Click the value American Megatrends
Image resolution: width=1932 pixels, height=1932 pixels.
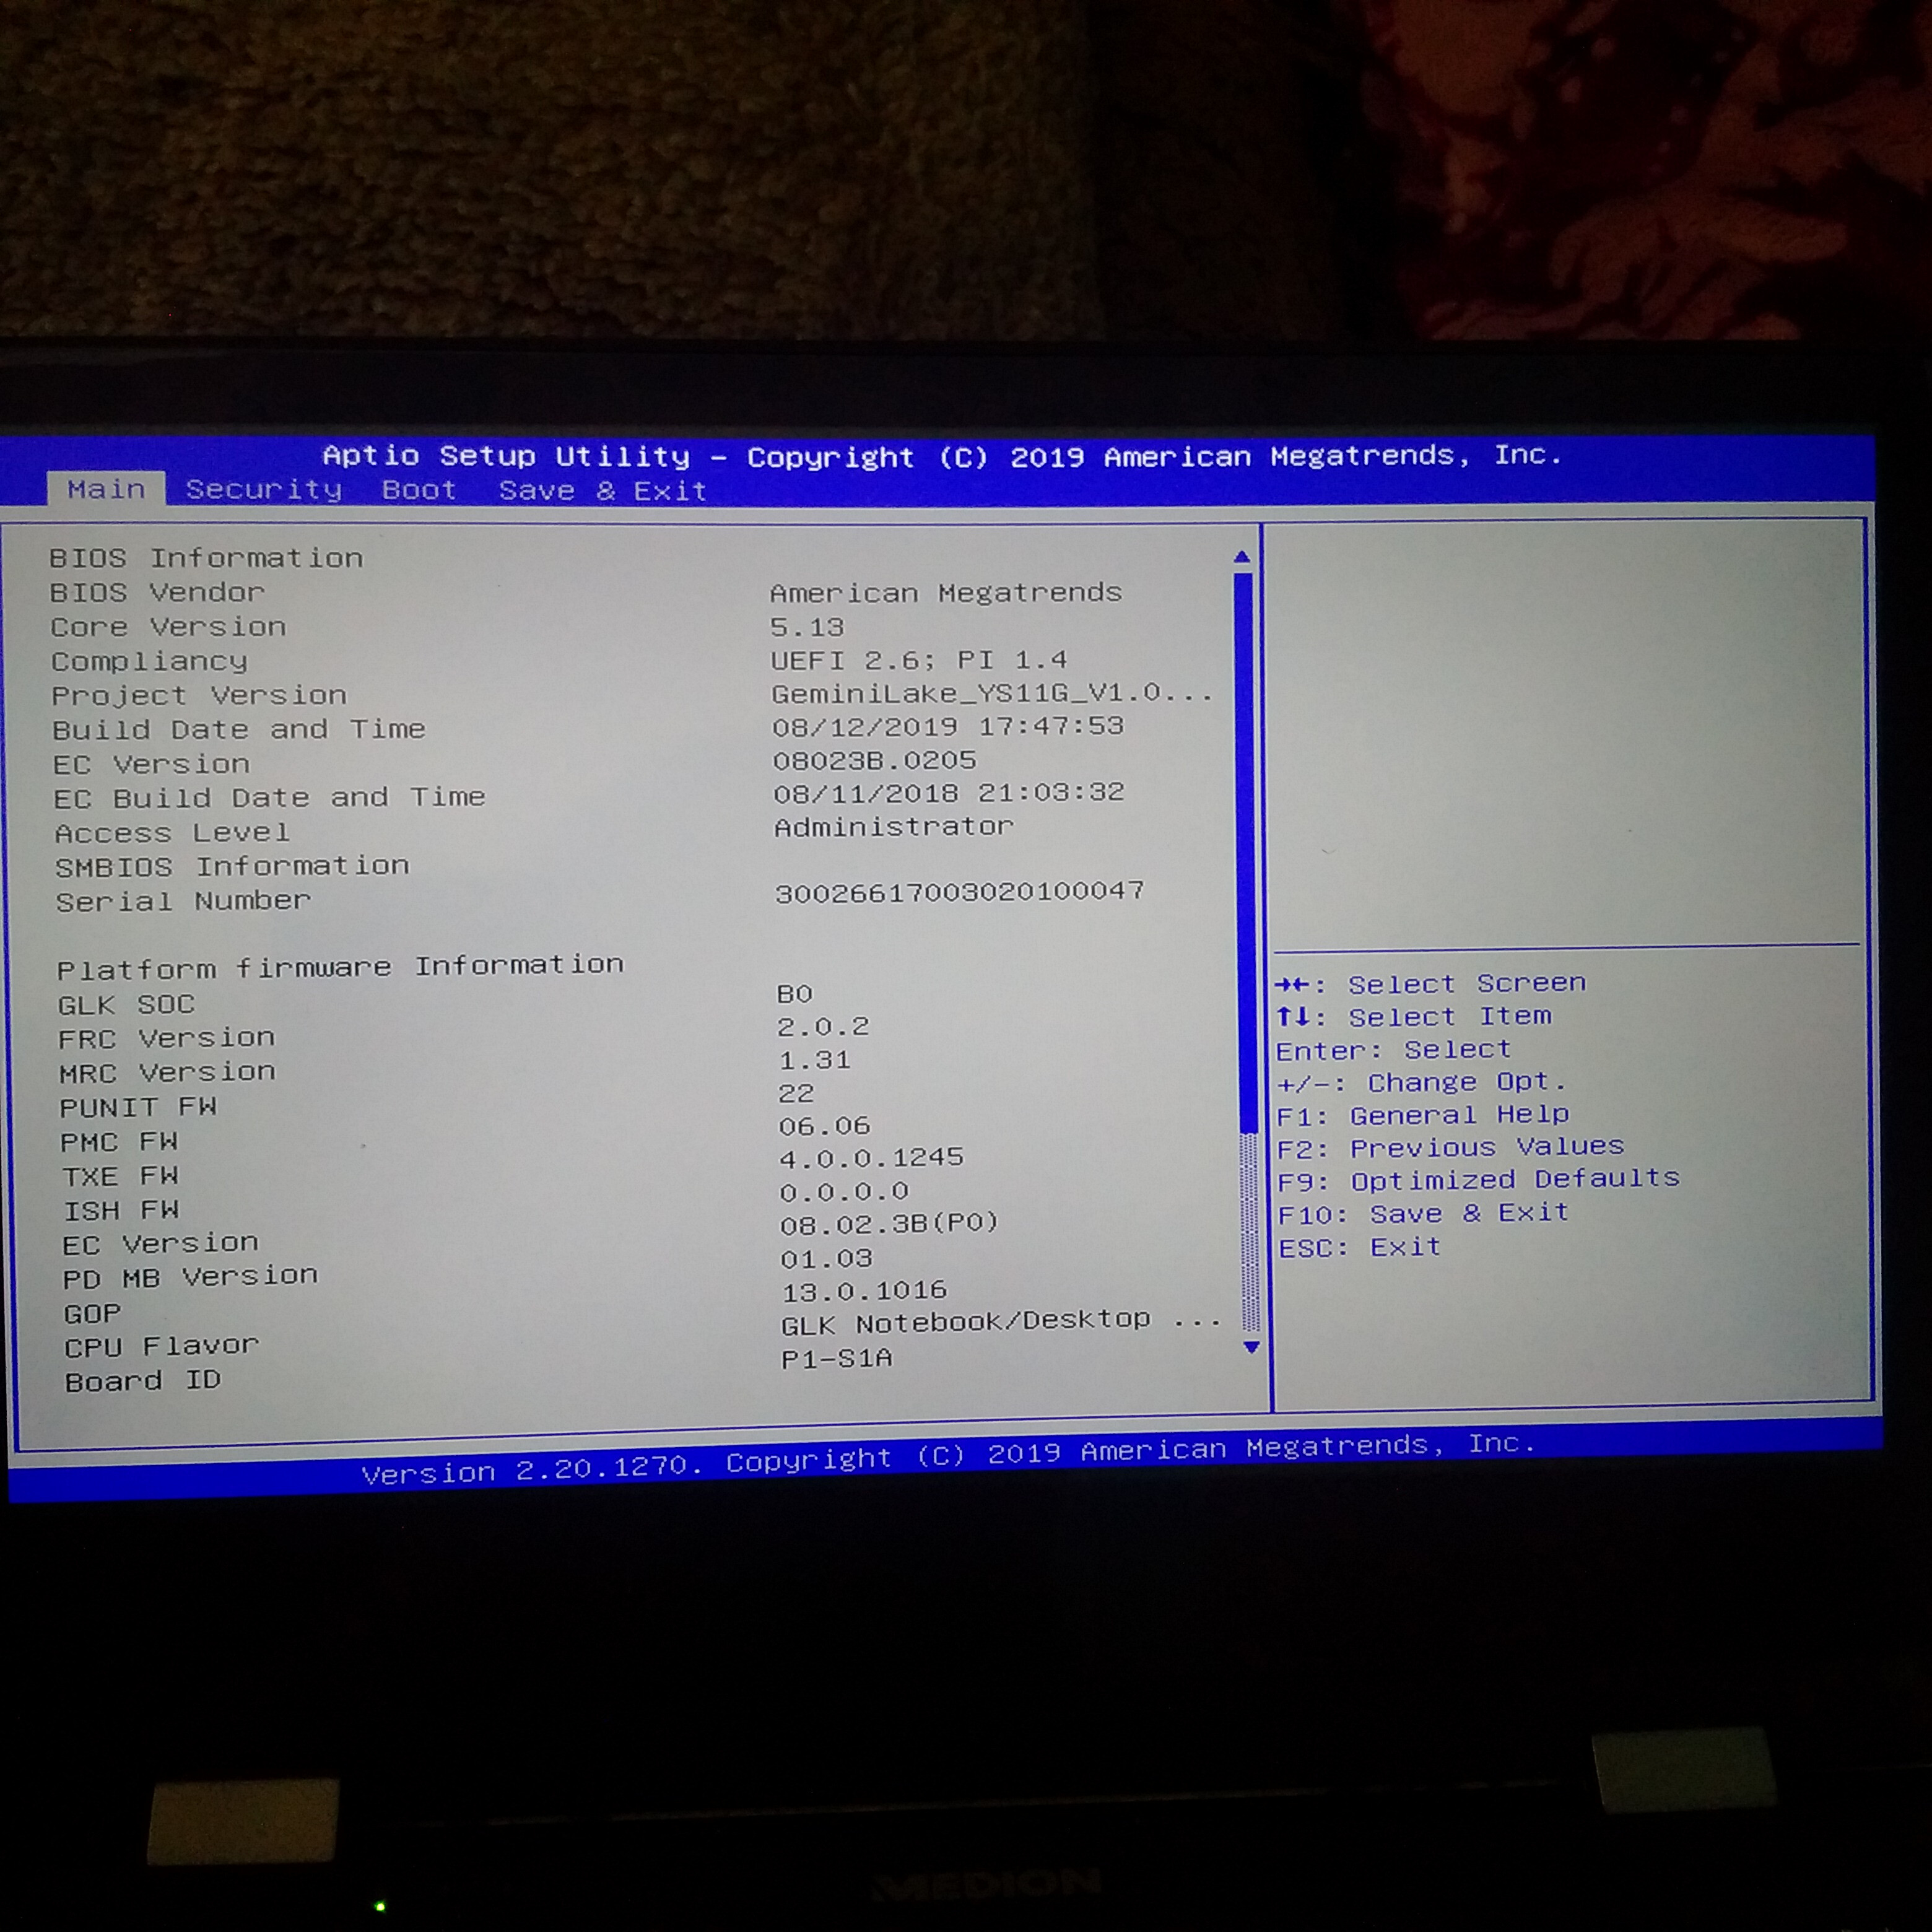tap(946, 593)
